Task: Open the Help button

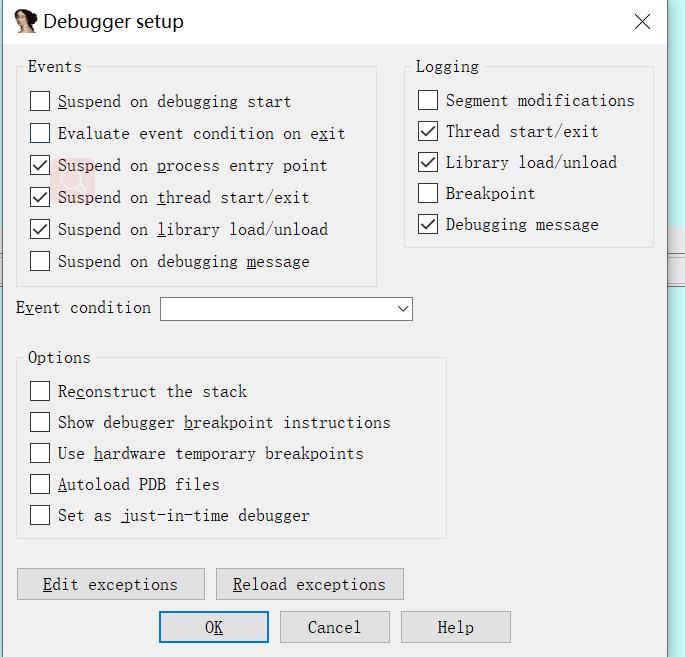Action: 456,627
